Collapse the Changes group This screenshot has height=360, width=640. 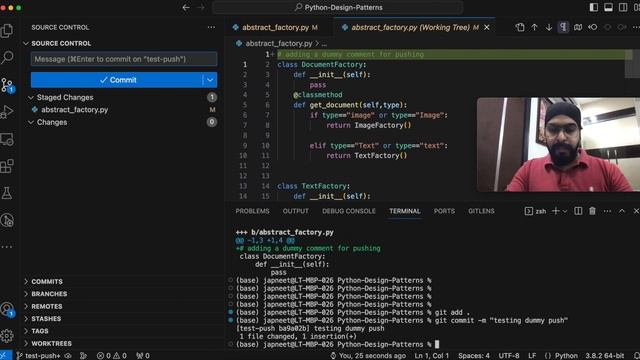point(31,122)
